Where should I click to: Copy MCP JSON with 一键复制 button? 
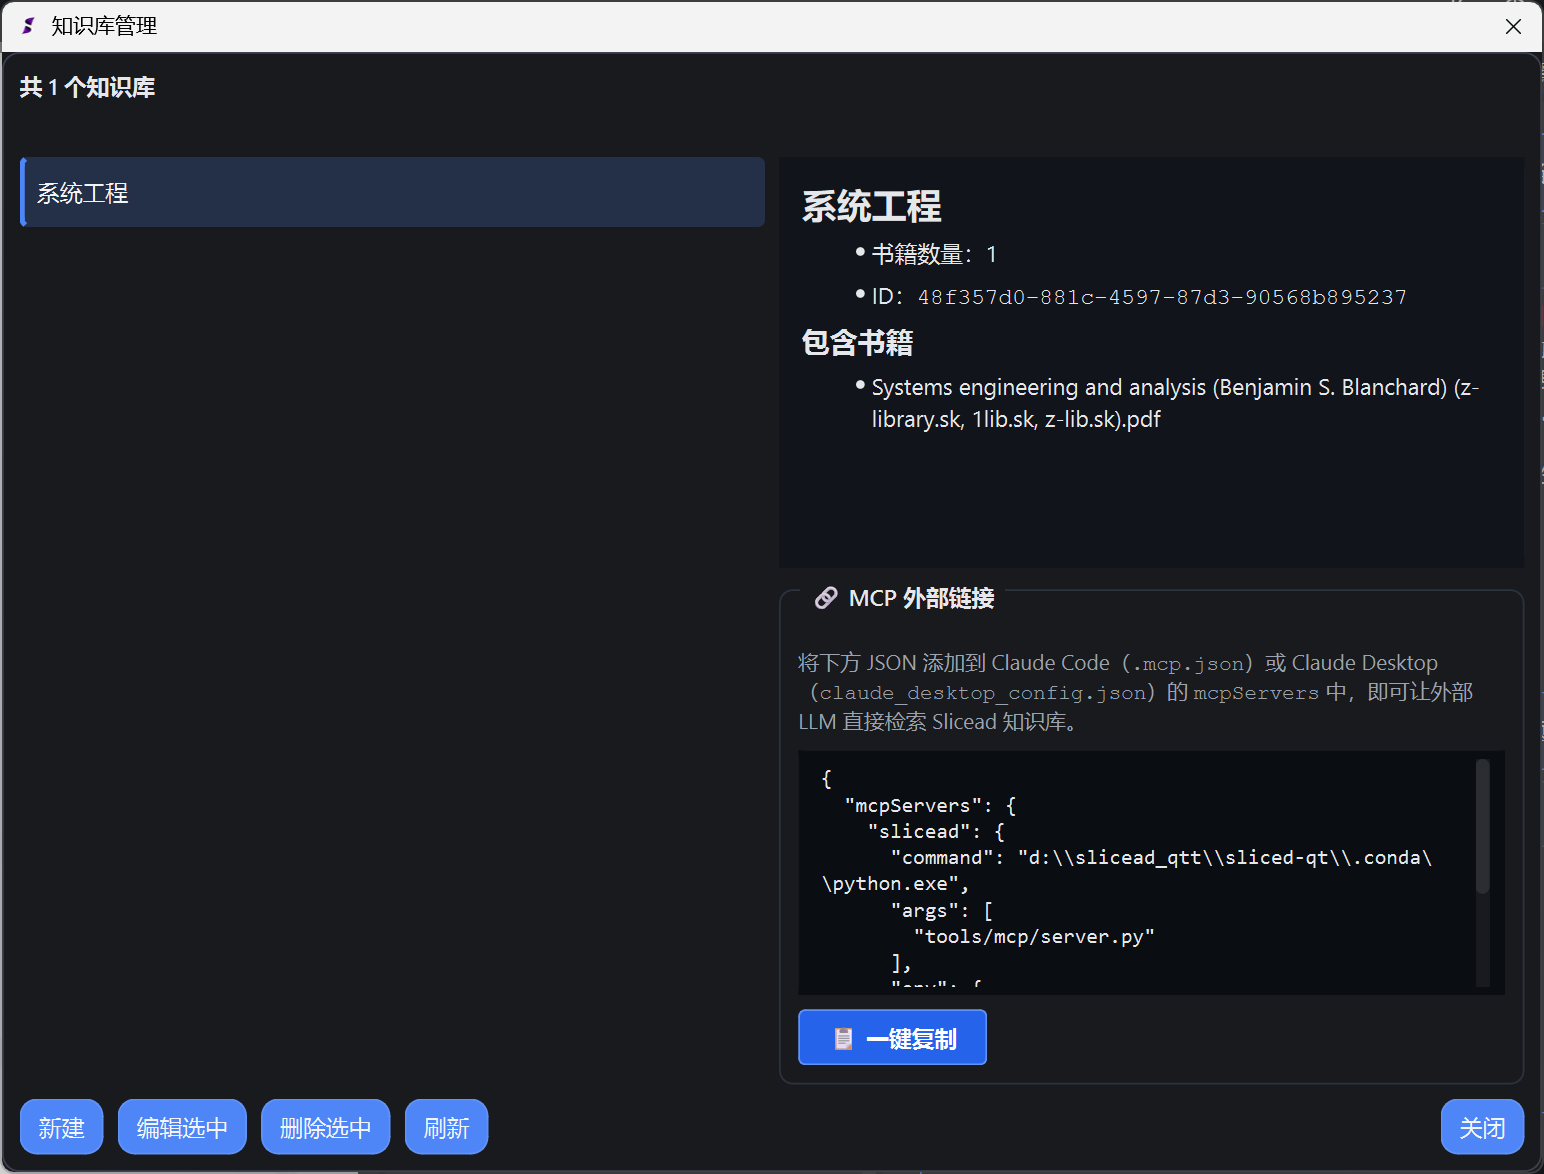892,1038
